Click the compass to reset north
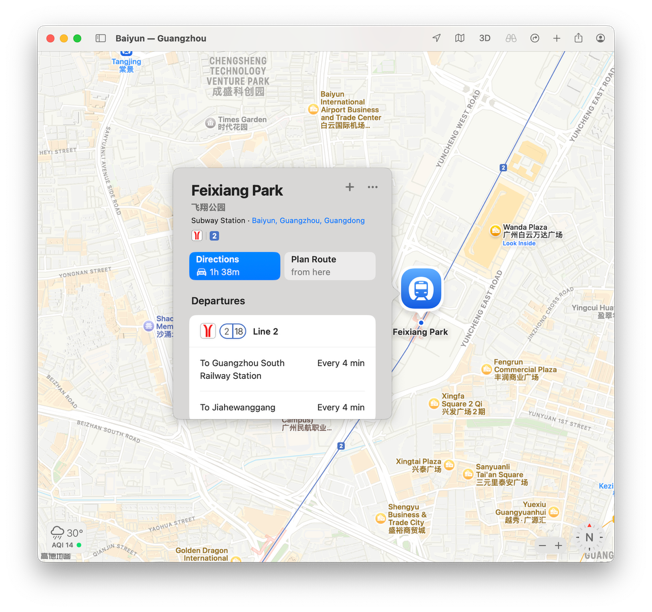Image resolution: width=652 pixels, height=612 pixels. pyautogui.click(x=589, y=538)
